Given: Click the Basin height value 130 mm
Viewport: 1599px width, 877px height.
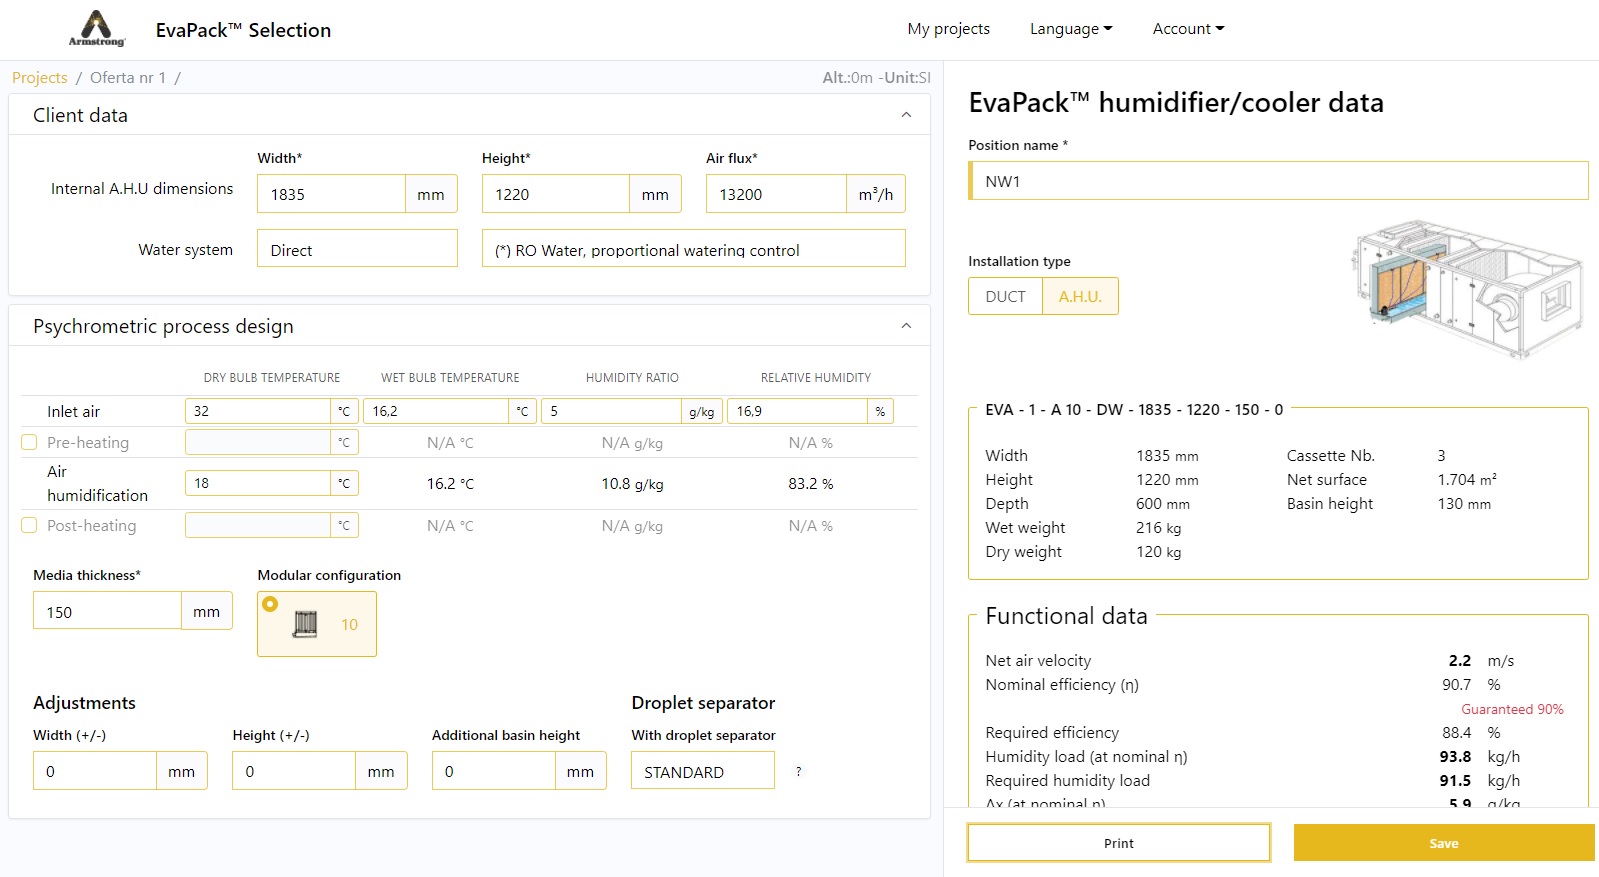Looking at the screenshot, I should [1464, 504].
